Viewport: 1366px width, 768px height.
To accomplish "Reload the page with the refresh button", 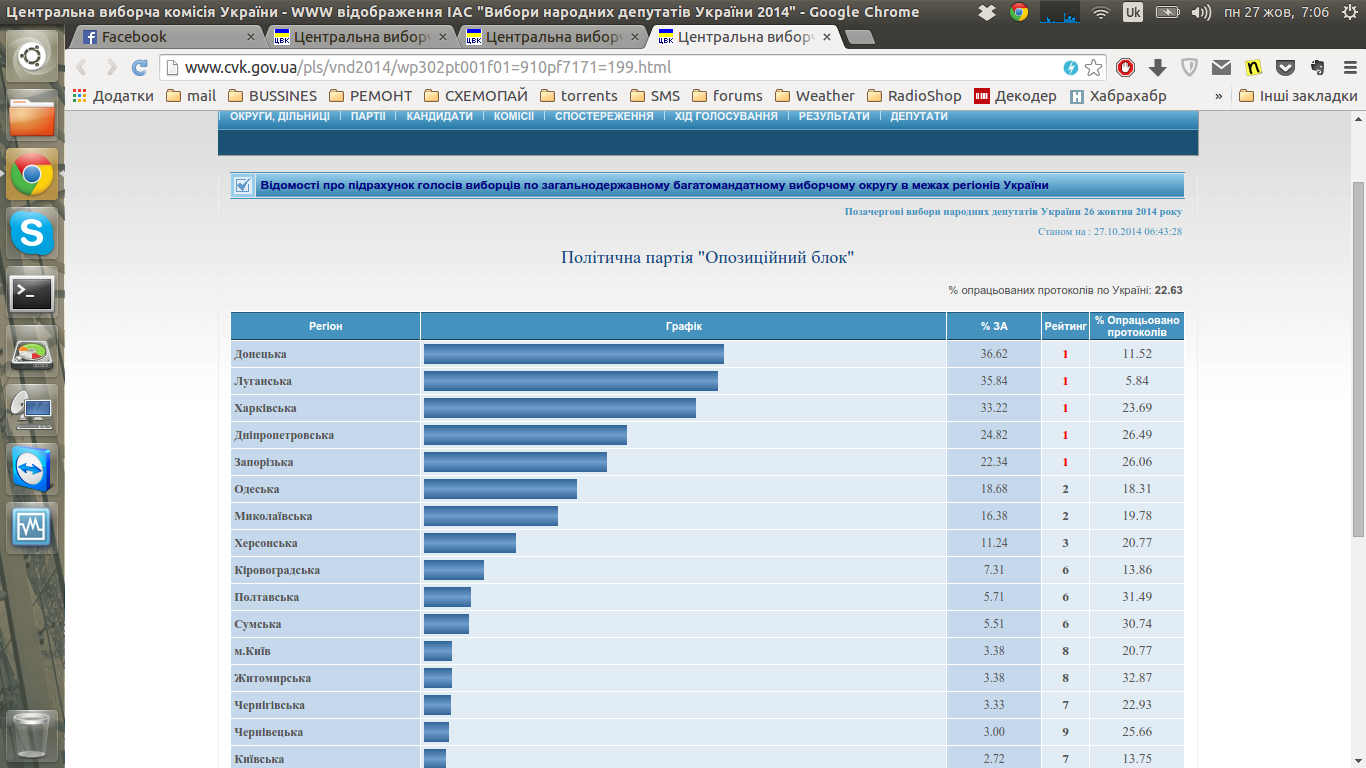I will [140, 68].
